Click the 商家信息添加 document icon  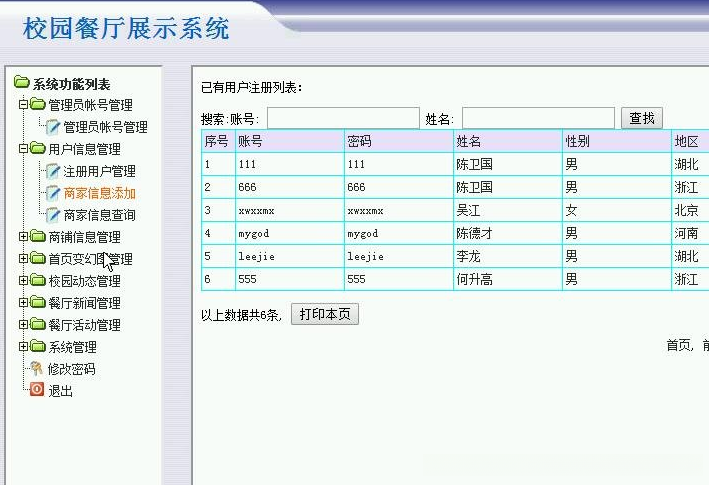click(x=53, y=193)
